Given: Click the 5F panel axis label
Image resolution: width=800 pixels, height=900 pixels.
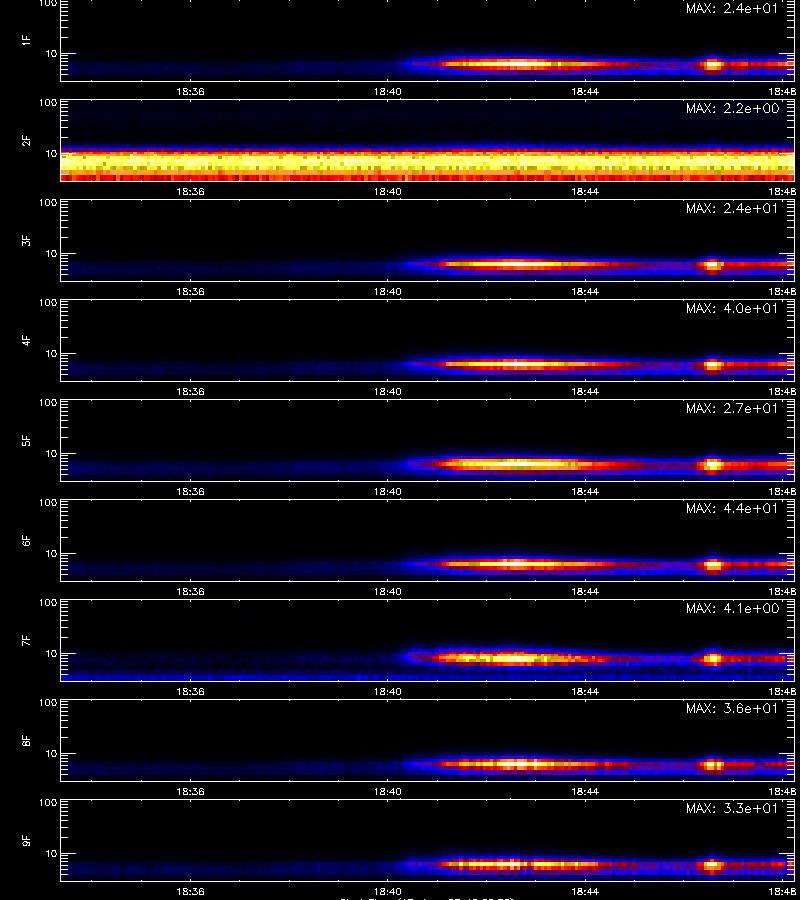Looking at the screenshot, I should click(26, 440).
